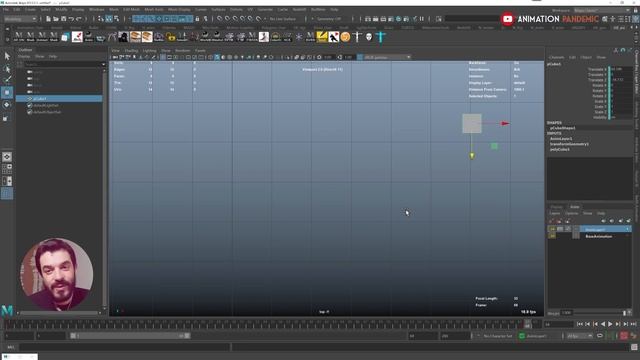
Task: Click the Undo arrow icon
Action: point(71,19)
